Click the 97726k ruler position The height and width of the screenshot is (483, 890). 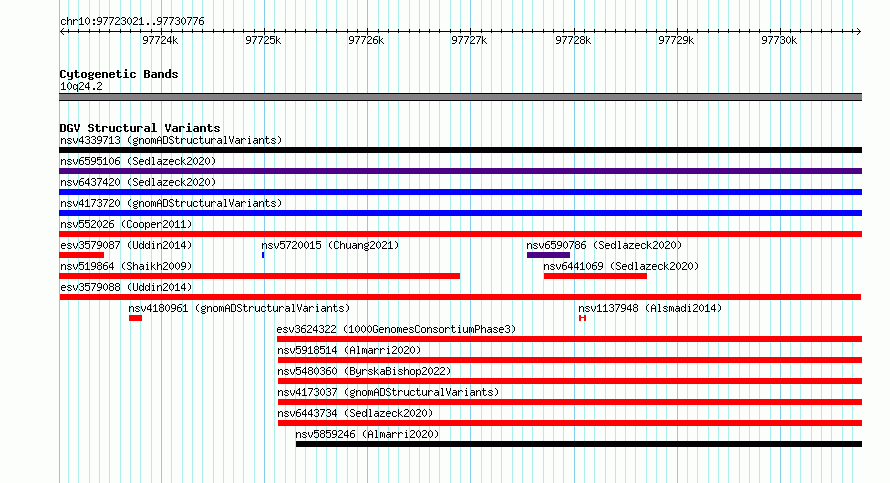(x=366, y=40)
